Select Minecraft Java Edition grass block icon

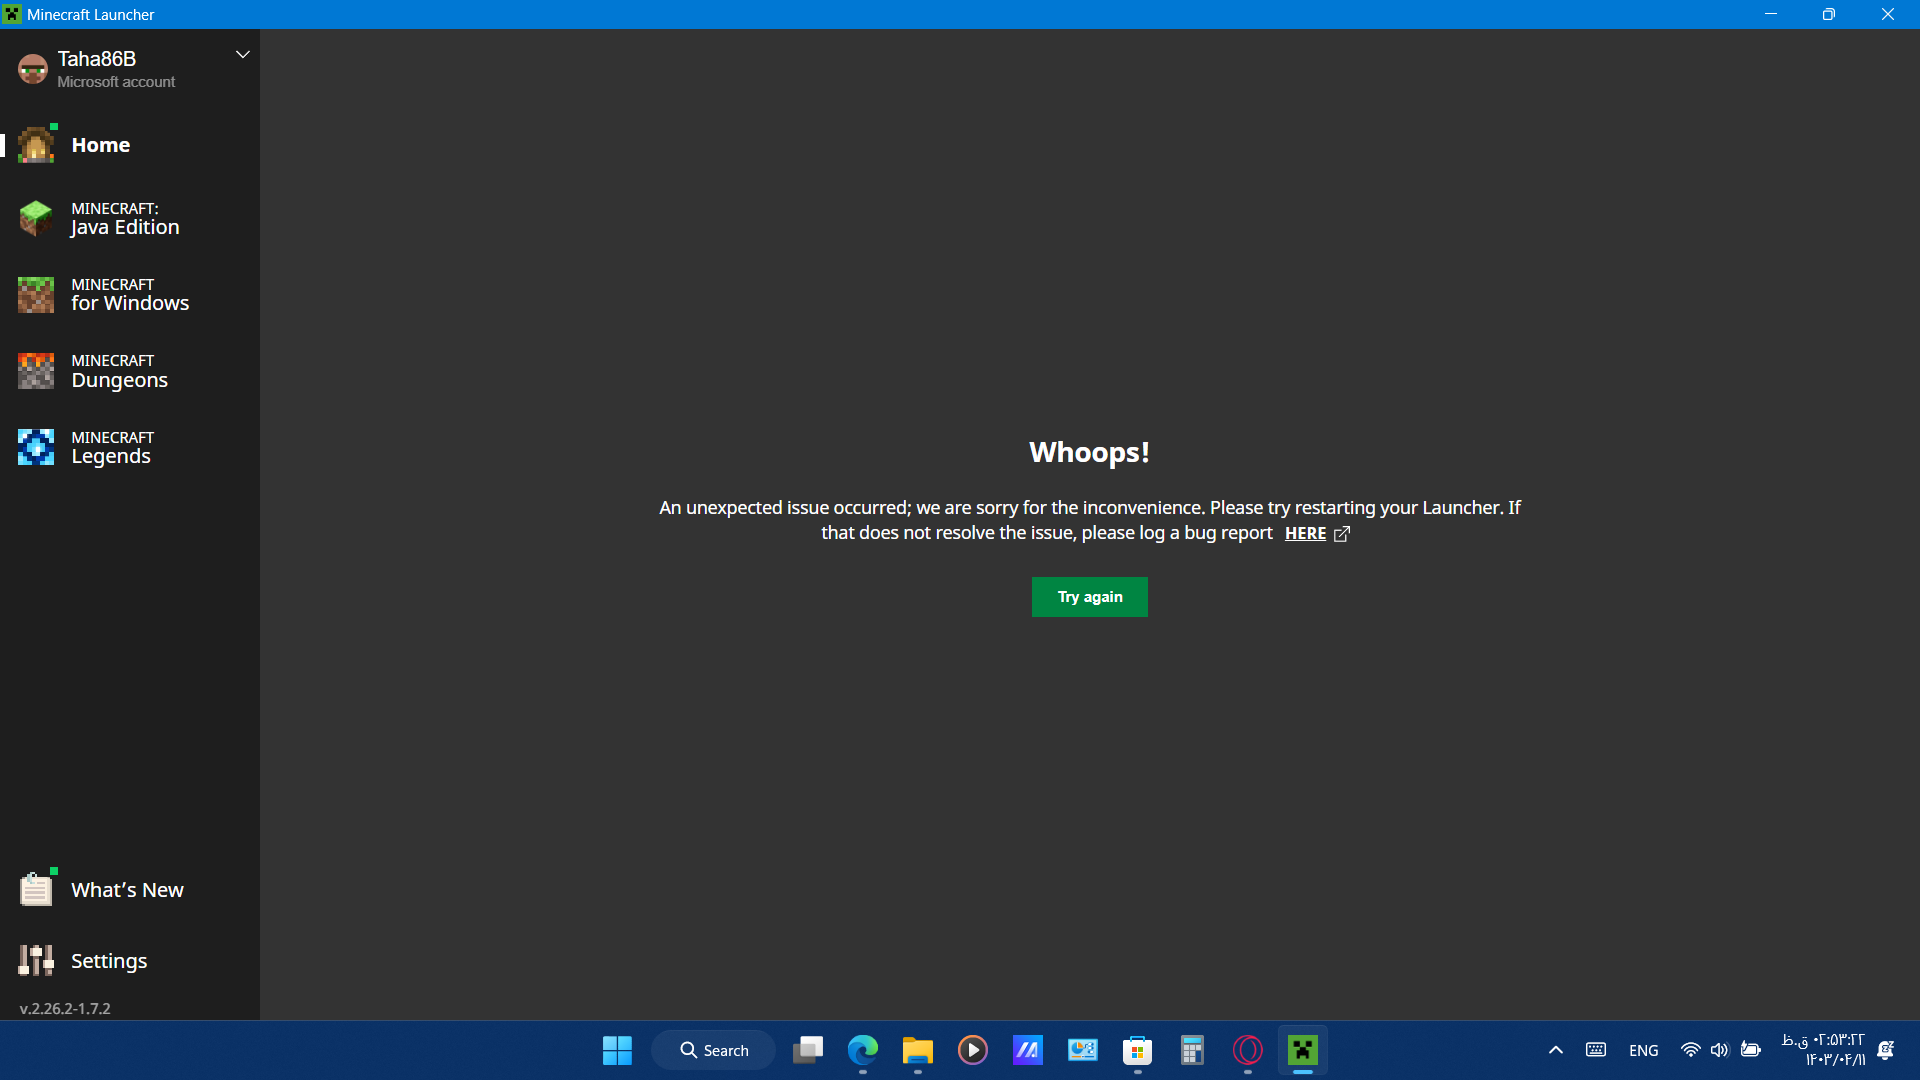(x=36, y=218)
